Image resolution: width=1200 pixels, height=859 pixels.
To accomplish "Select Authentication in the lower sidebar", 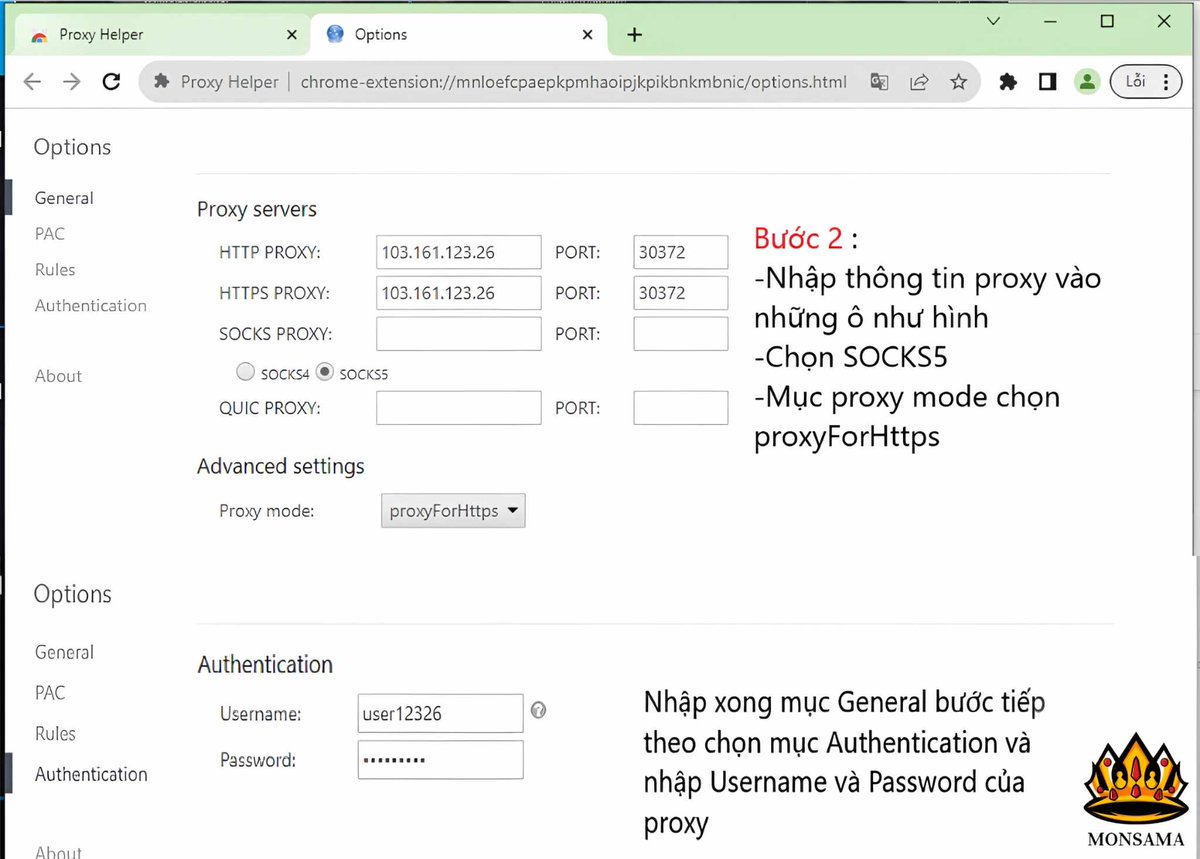I will coord(91,774).
